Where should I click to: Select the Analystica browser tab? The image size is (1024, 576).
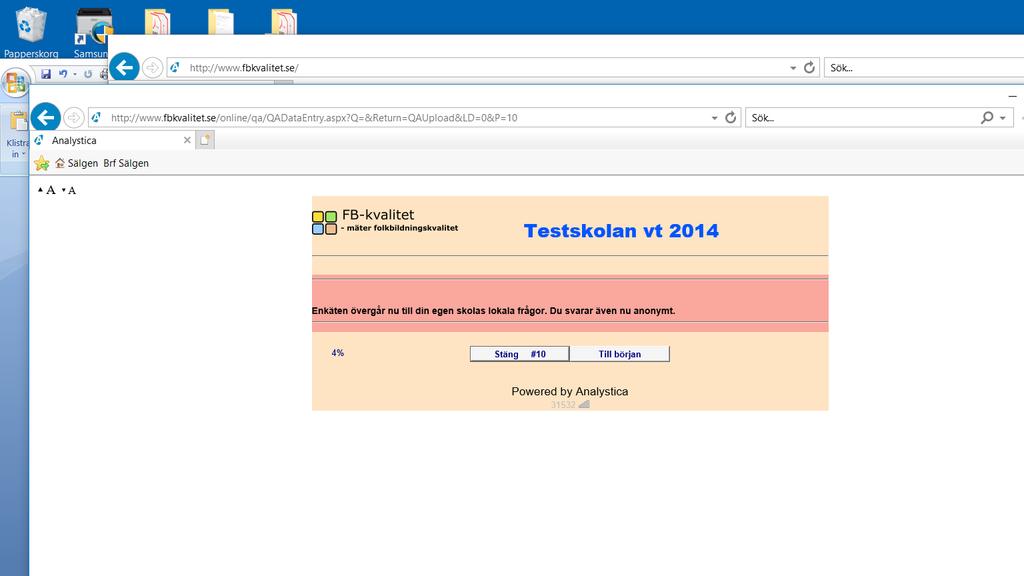111,140
